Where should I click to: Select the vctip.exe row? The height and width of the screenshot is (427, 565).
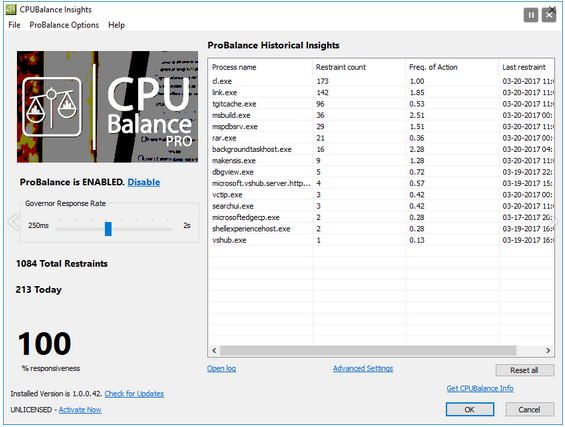pos(381,195)
